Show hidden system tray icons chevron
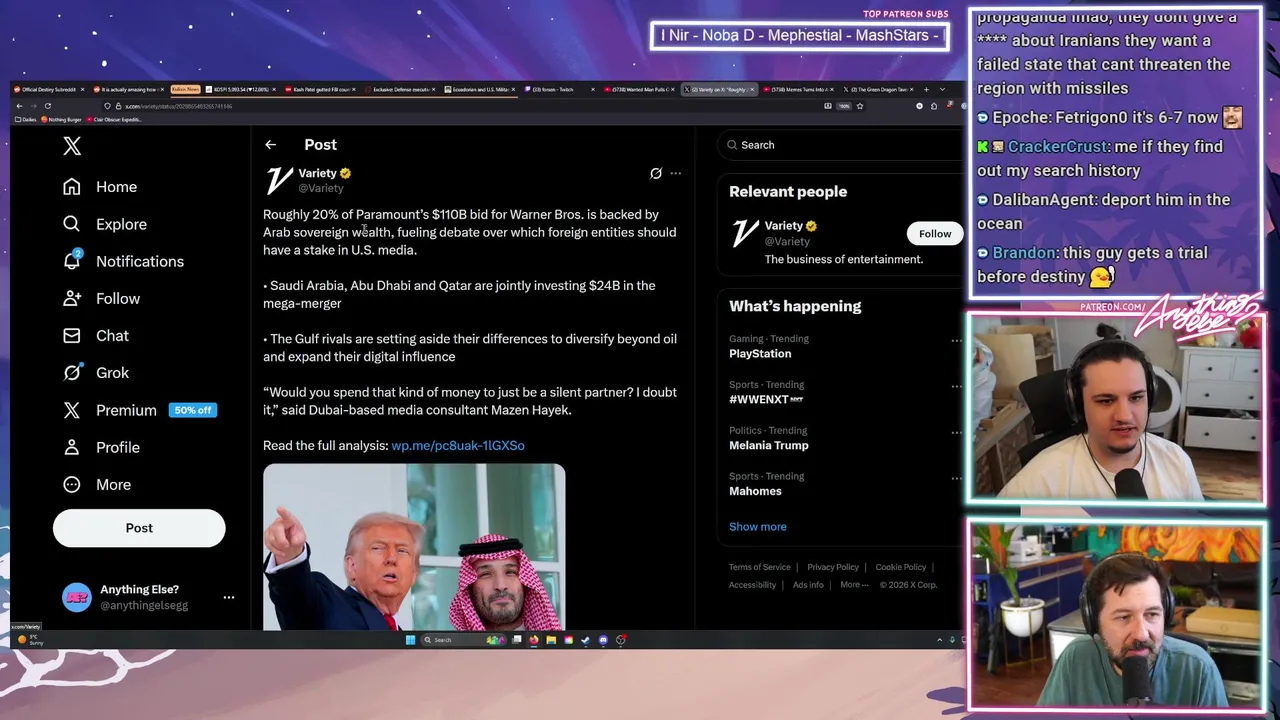Viewport: 1280px width, 720px height. (x=939, y=640)
